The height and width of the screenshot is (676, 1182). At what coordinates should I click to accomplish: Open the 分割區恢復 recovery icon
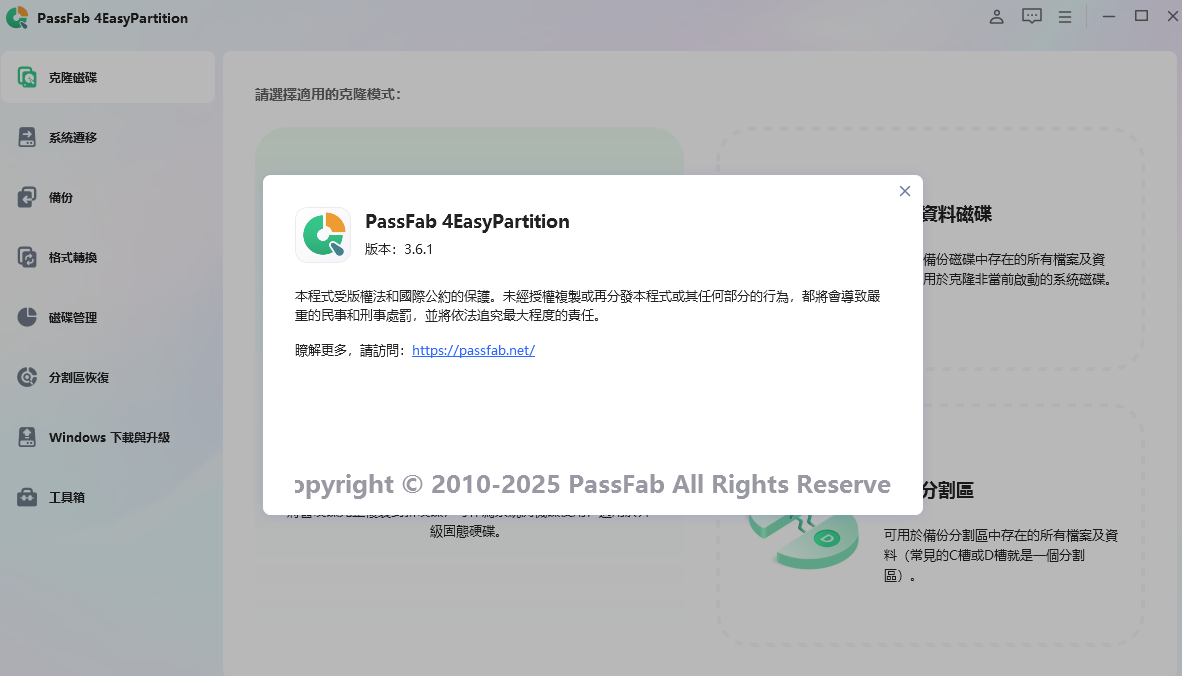click(27, 377)
